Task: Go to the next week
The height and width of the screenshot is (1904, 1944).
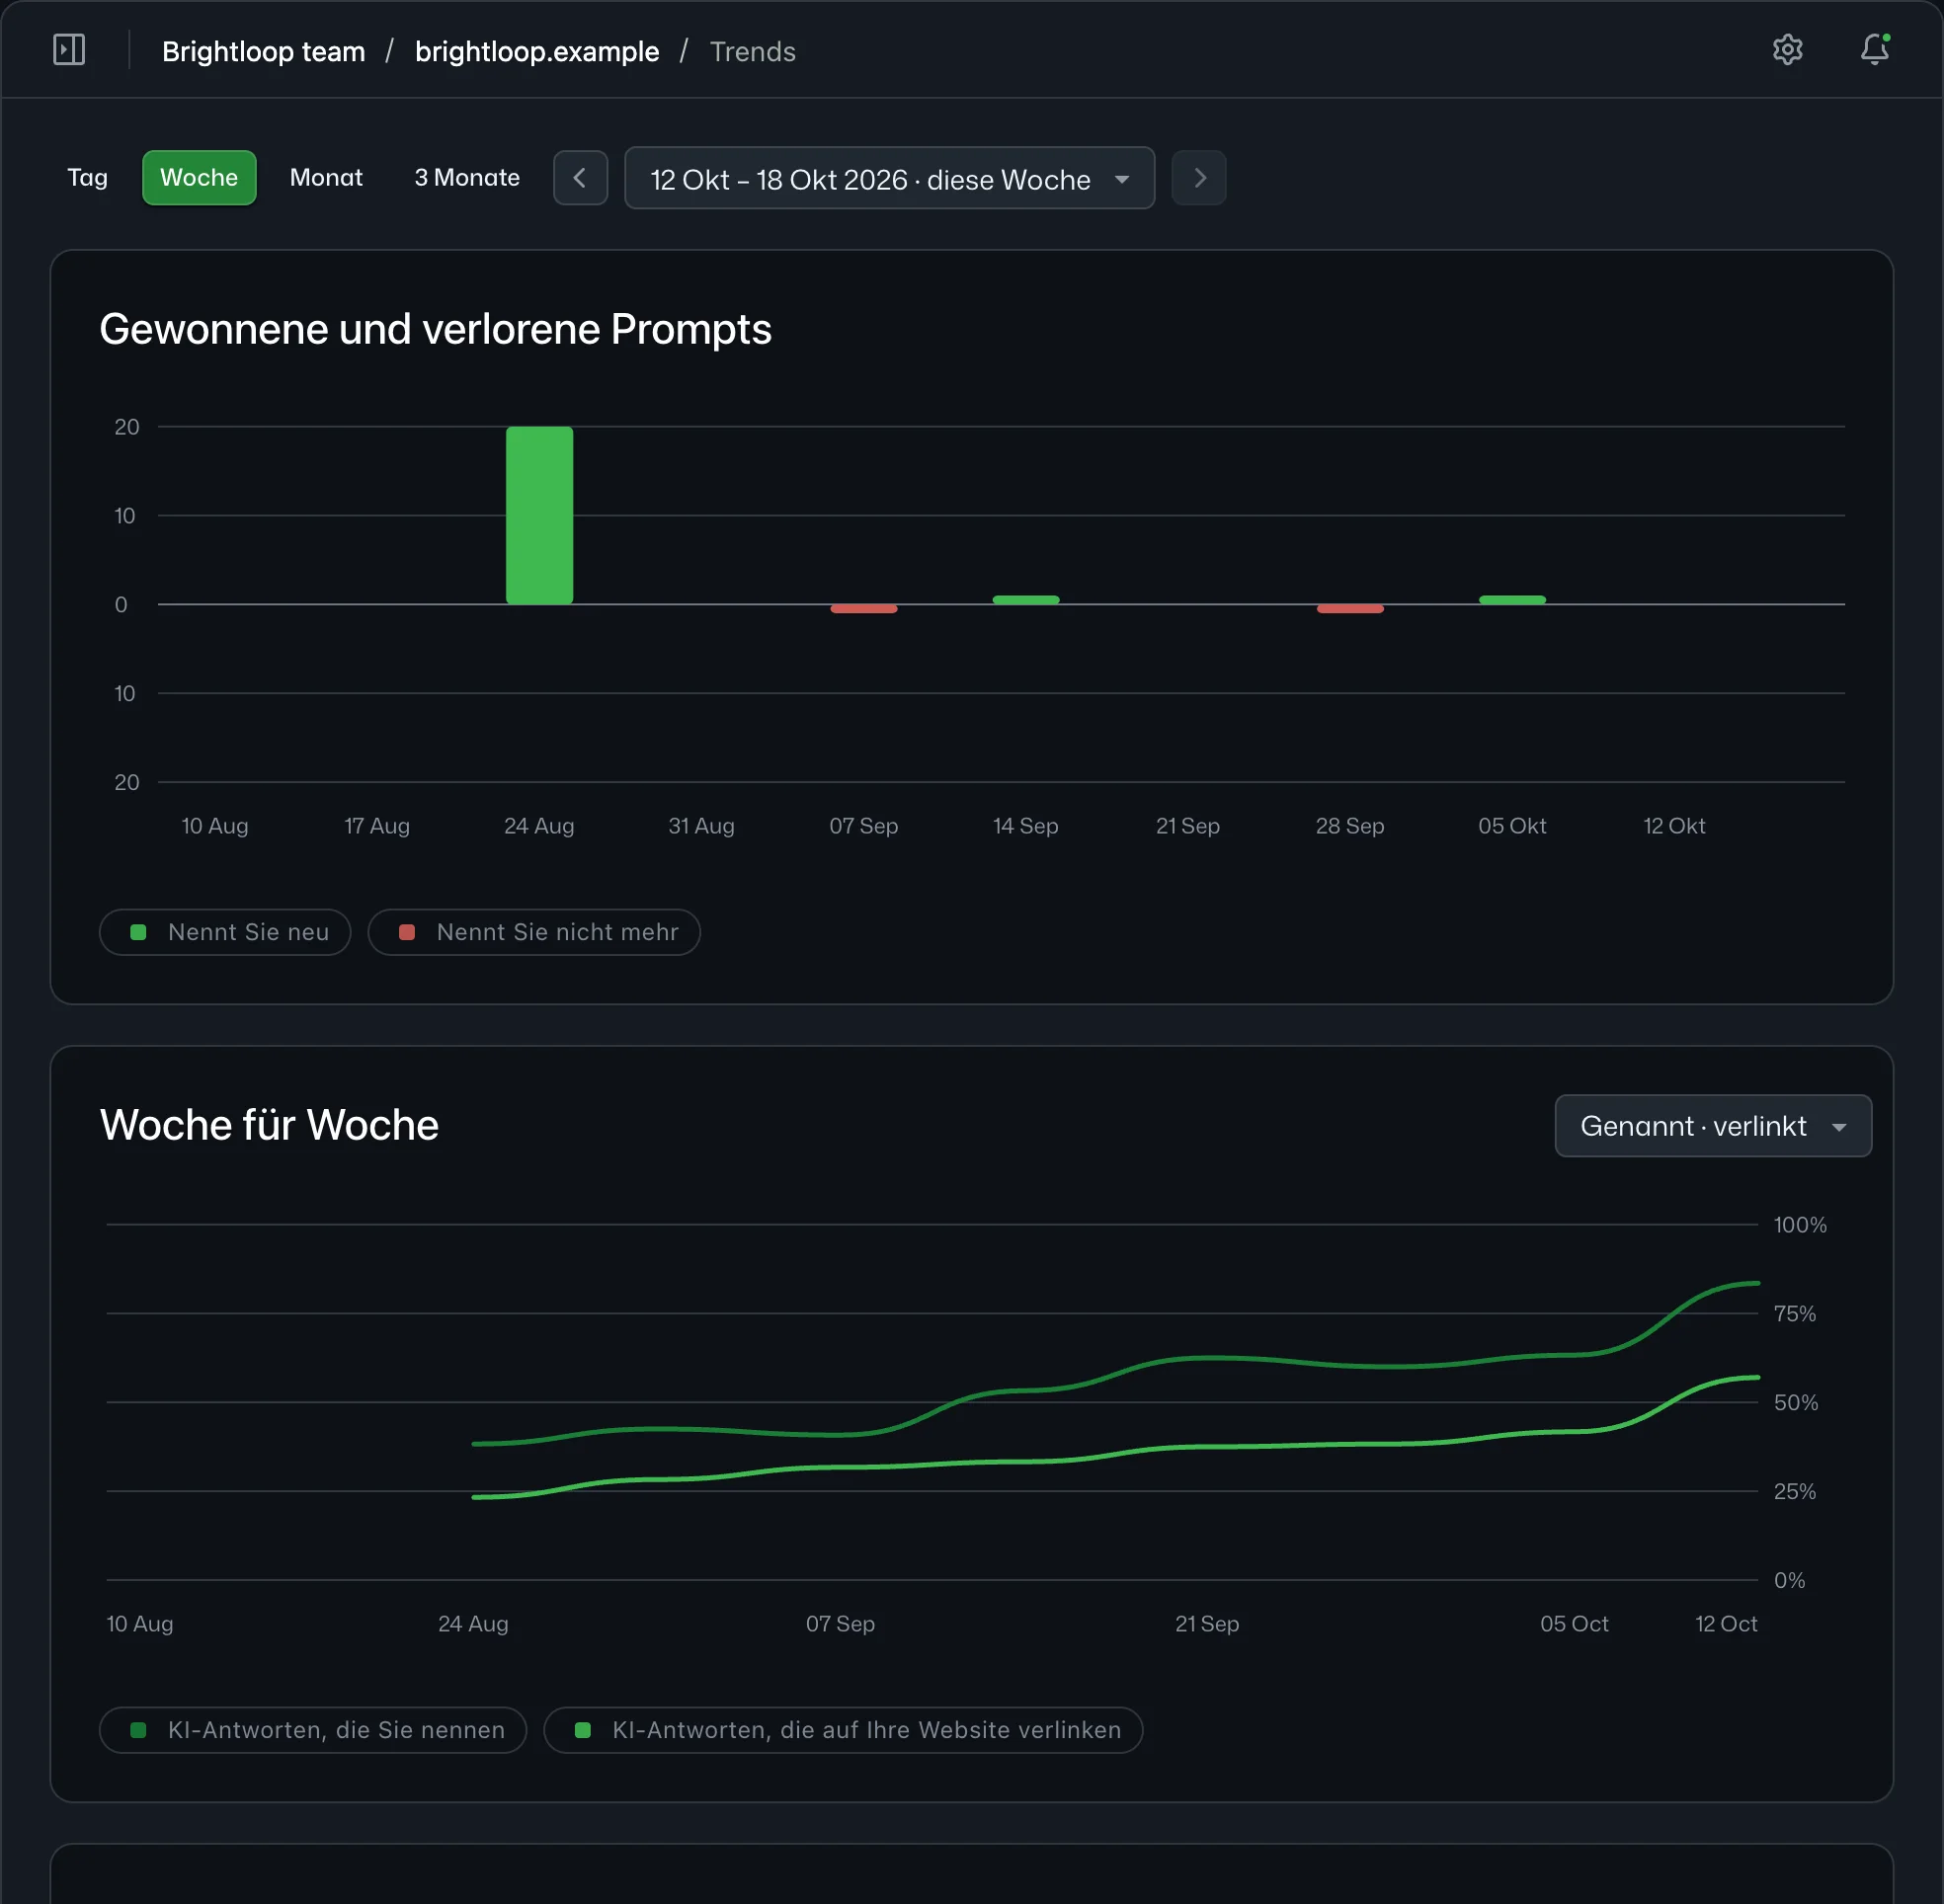Action: click(x=1198, y=178)
